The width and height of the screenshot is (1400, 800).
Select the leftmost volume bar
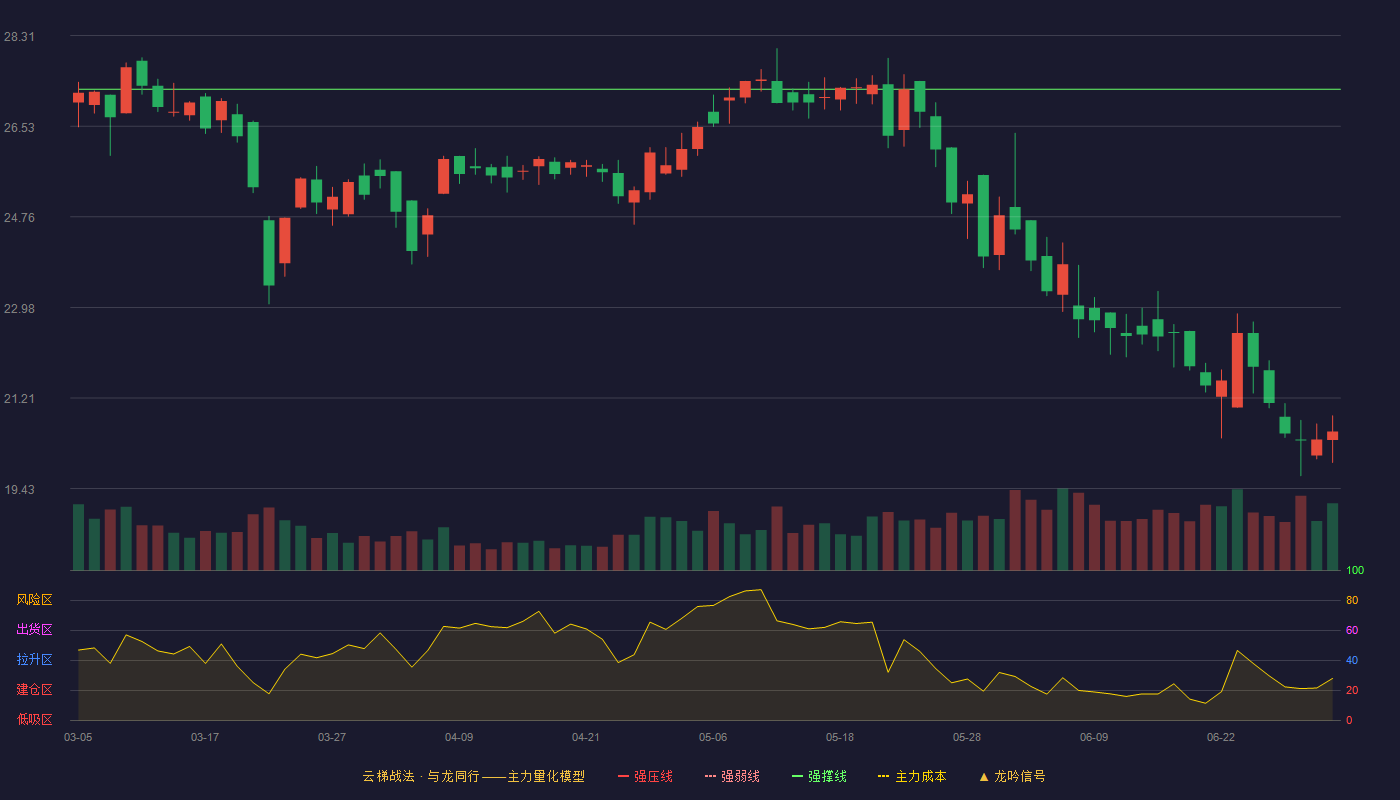(x=78, y=537)
